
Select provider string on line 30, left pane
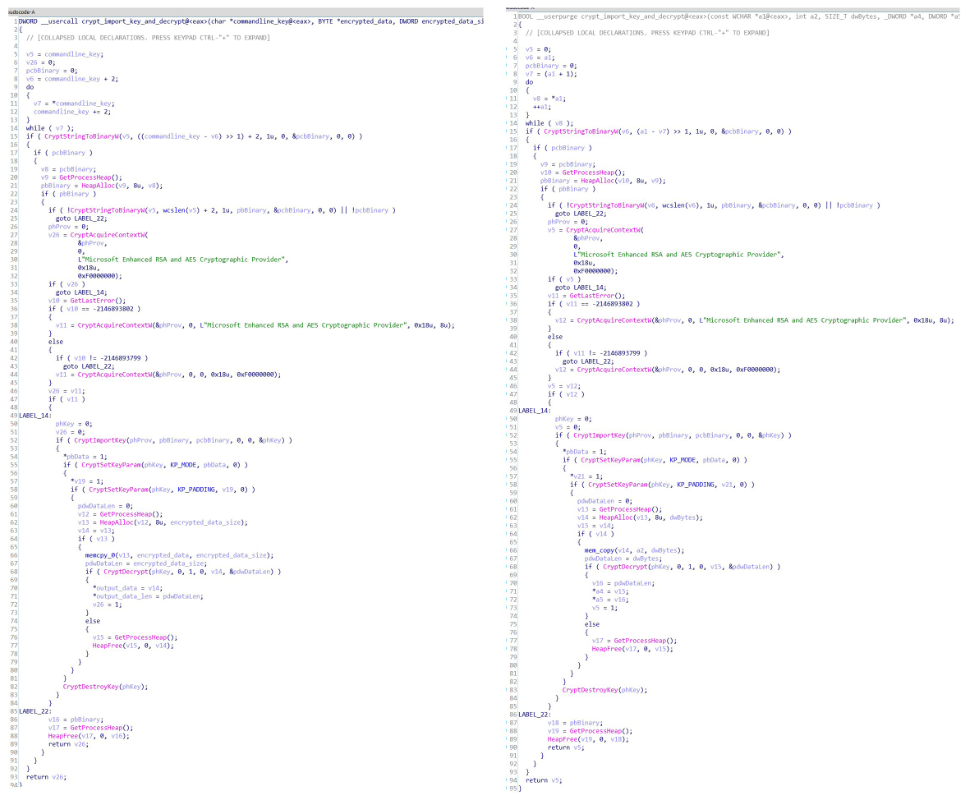183,260
